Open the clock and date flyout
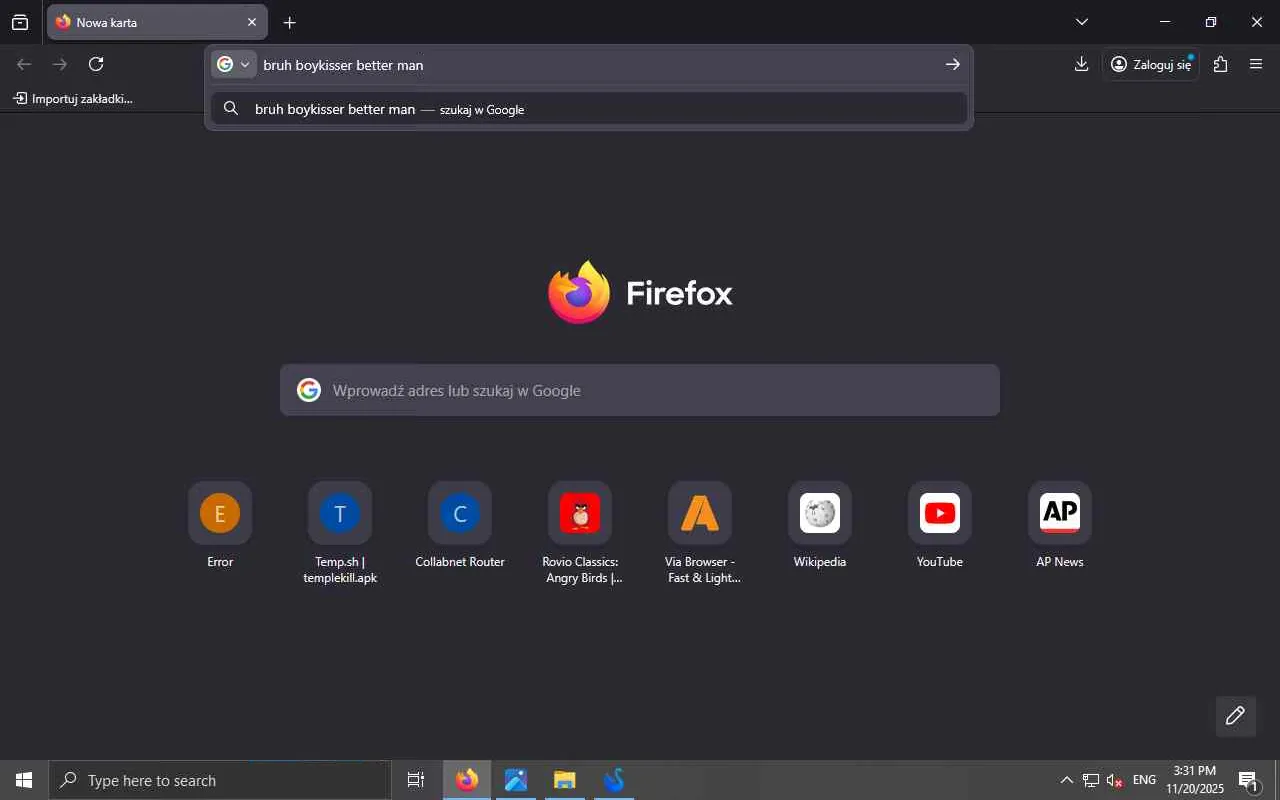The image size is (1280, 800). click(1195, 780)
